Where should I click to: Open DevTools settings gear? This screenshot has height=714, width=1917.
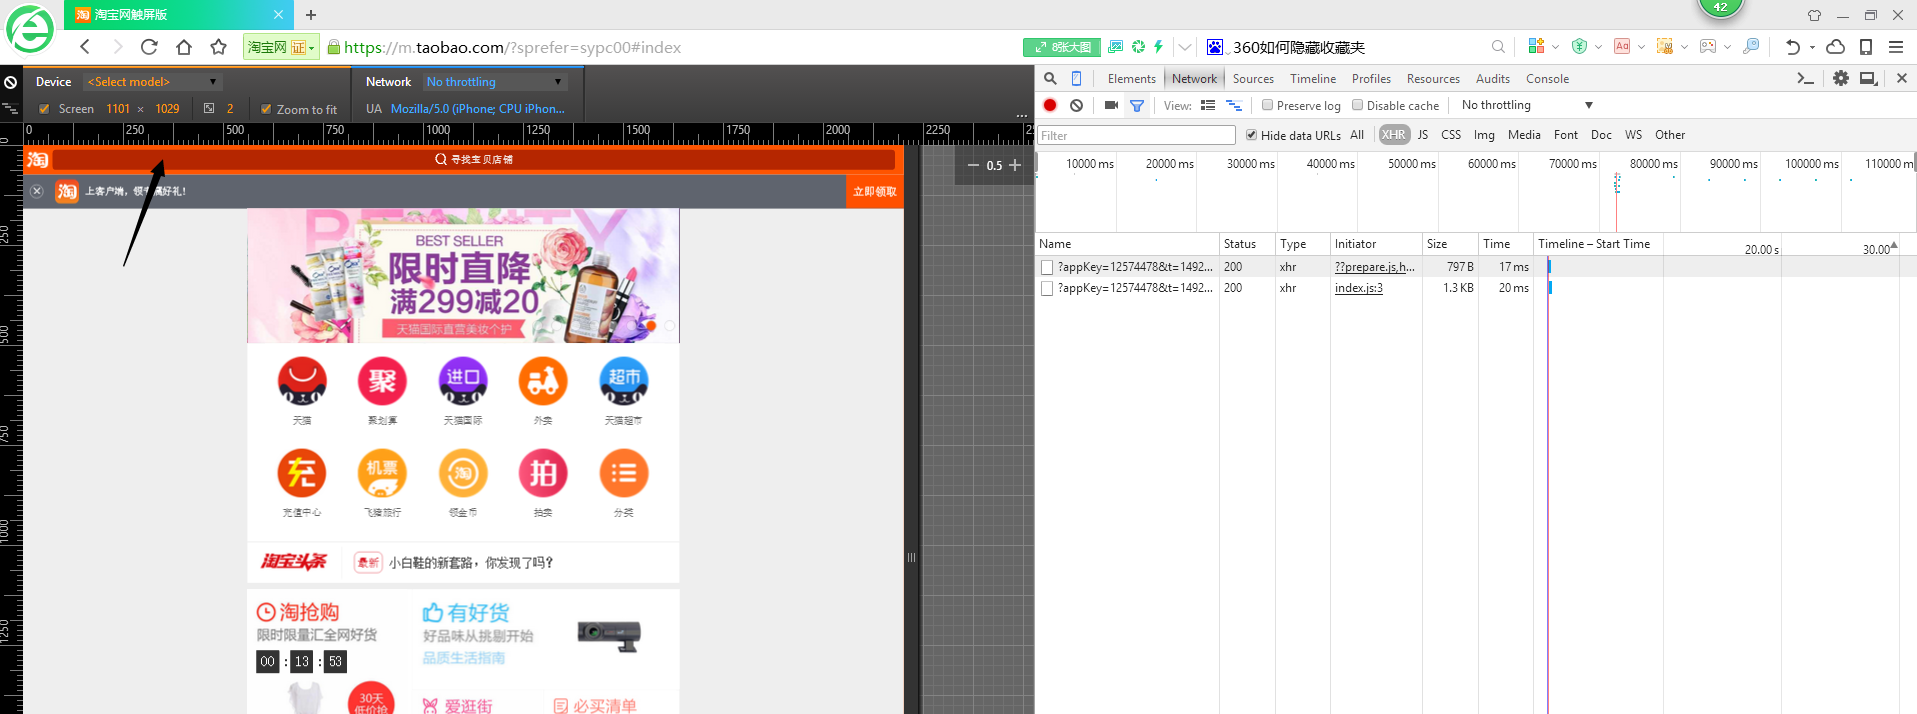[1841, 79]
